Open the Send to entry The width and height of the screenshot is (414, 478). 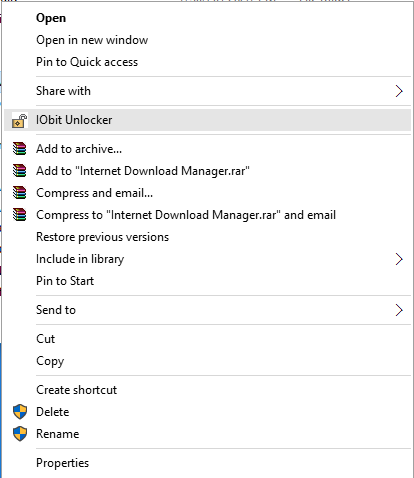[x=207, y=310]
